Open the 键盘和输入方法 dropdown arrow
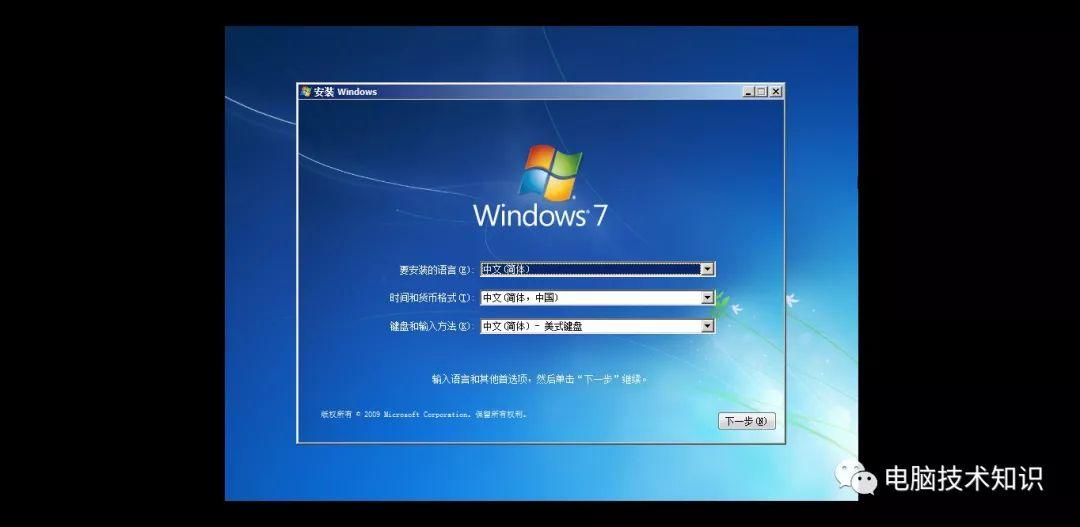Viewport: 1080px width, 527px height. (707, 327)
